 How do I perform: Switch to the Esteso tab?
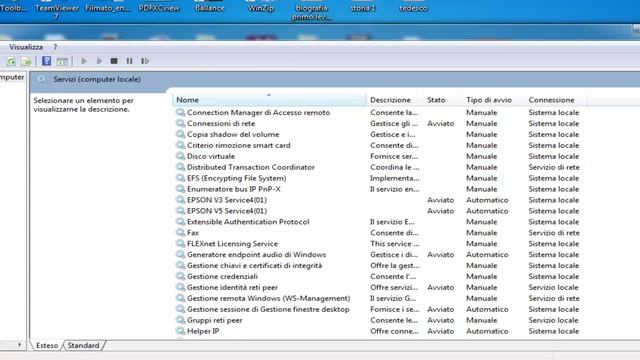47,345
